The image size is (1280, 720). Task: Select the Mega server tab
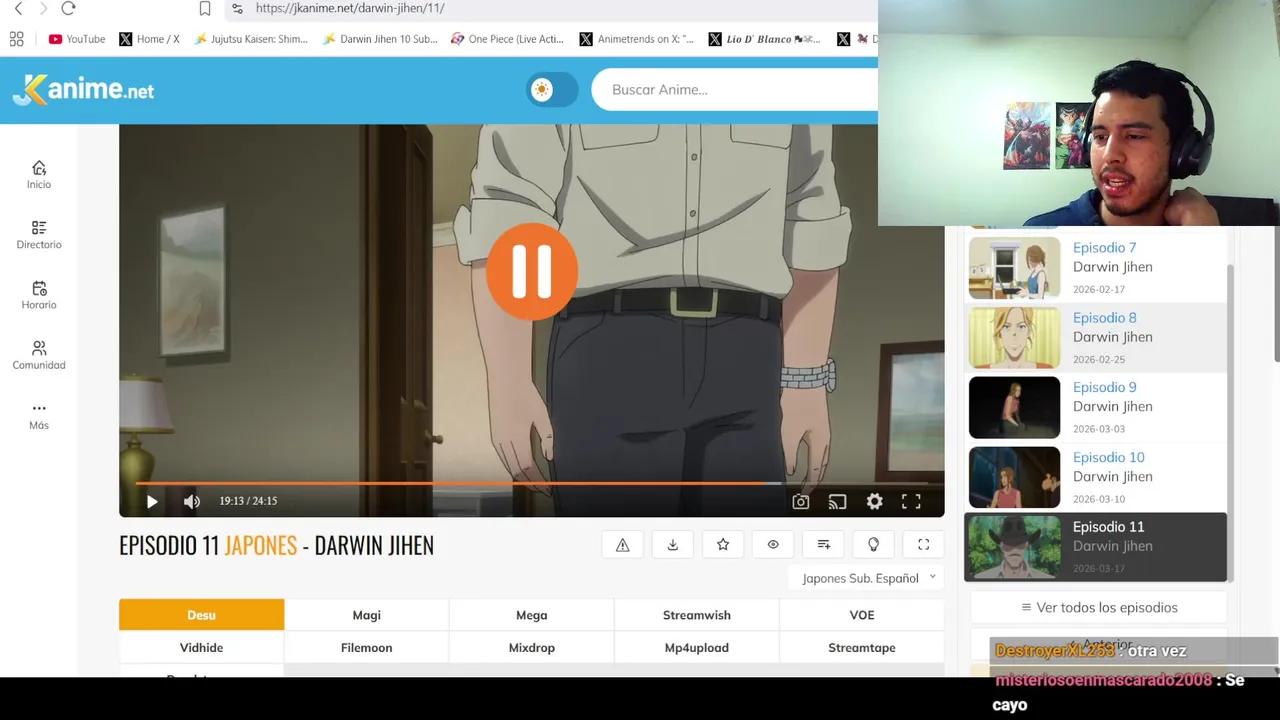click(x=531, y=615)
